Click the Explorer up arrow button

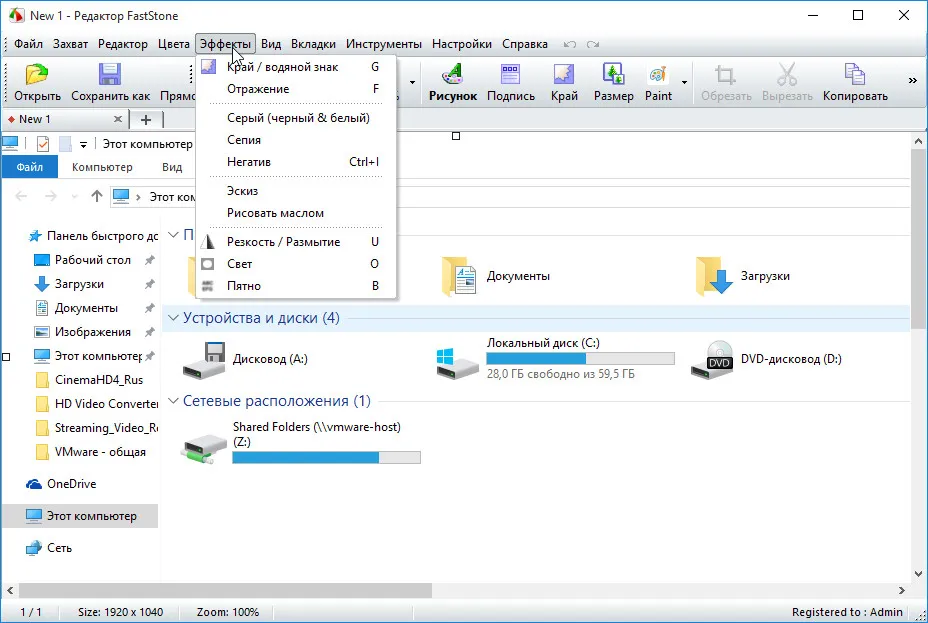[x=96, y=196]
